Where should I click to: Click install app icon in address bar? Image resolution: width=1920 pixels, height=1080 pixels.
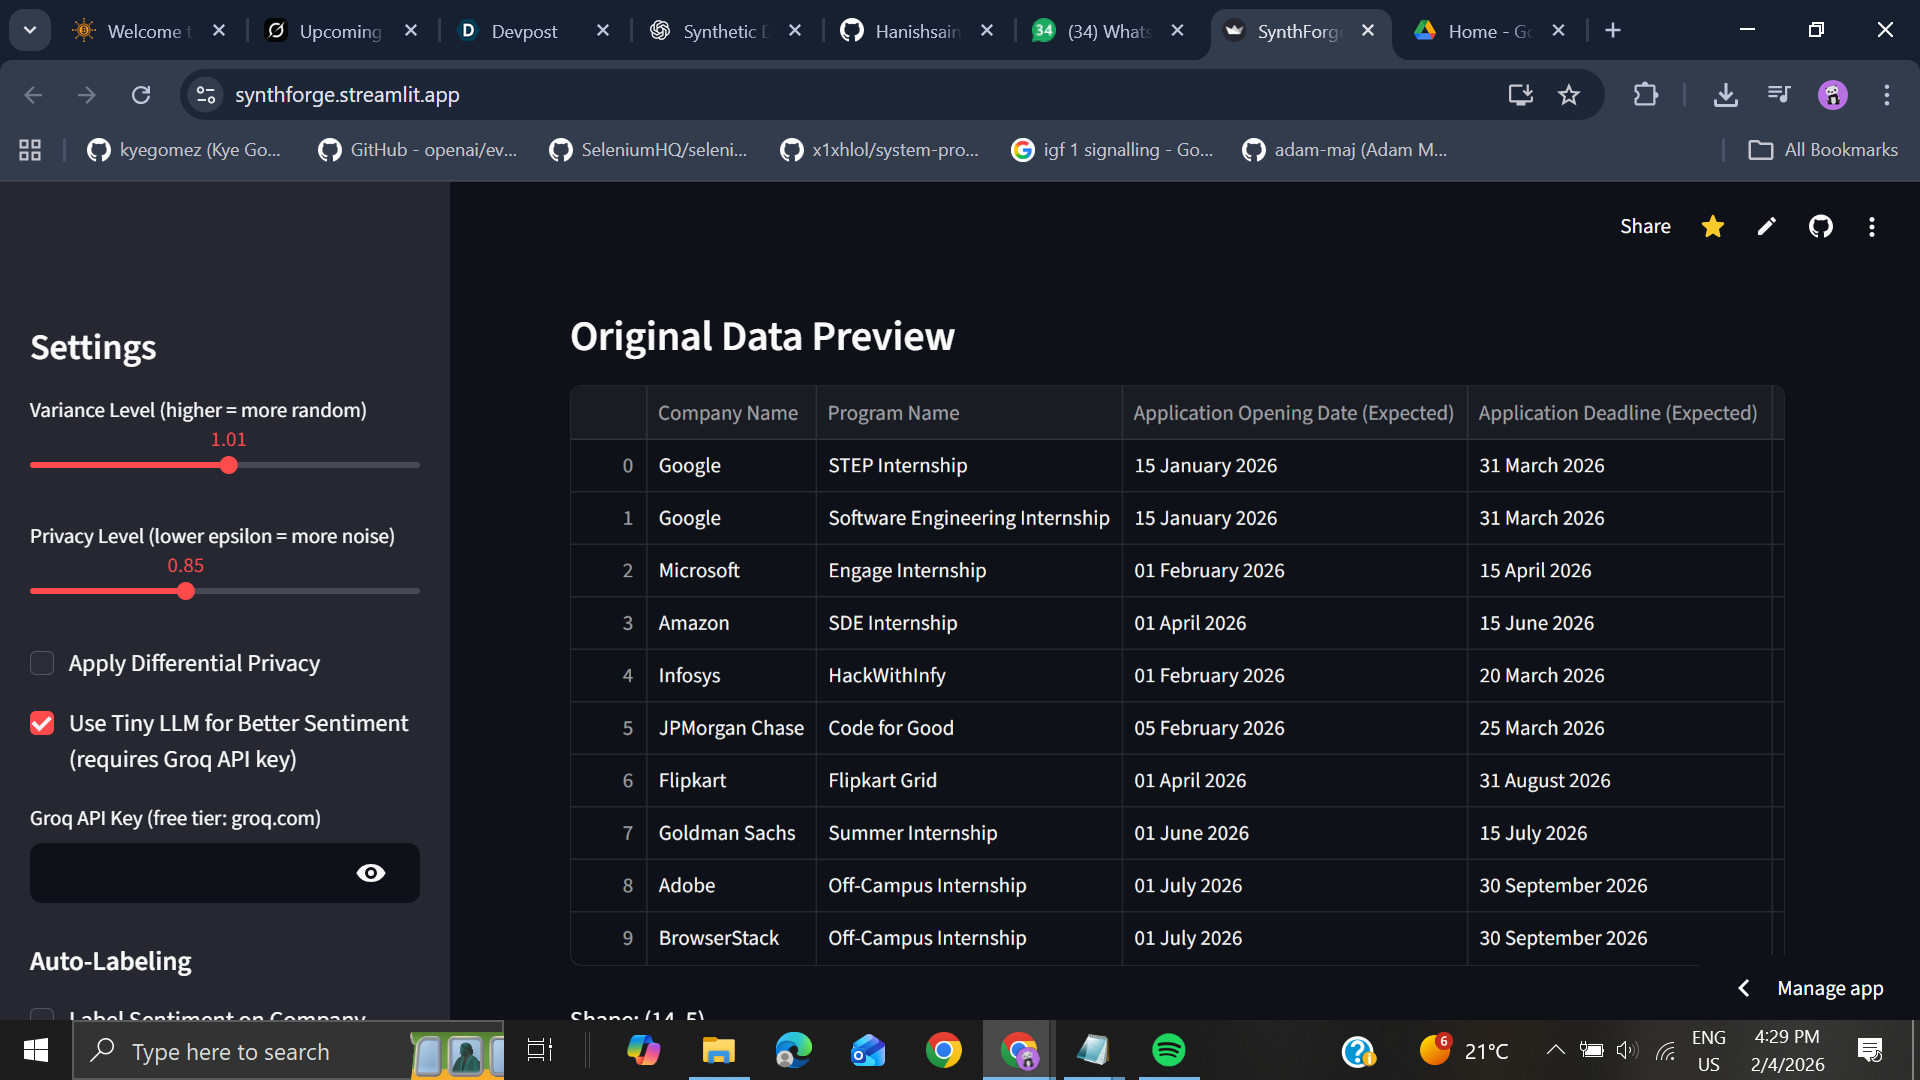1520,95
